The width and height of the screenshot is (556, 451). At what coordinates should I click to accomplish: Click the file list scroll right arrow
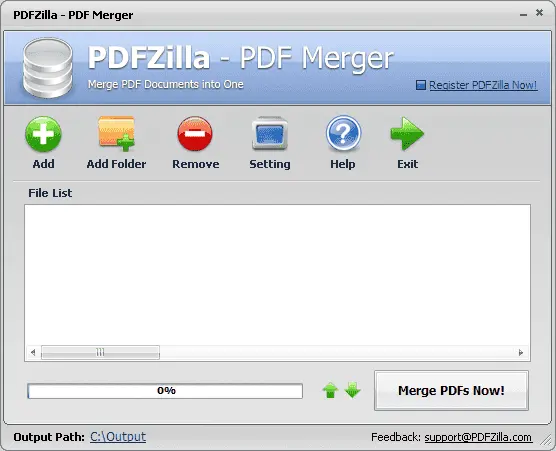[x=521, y=352]
